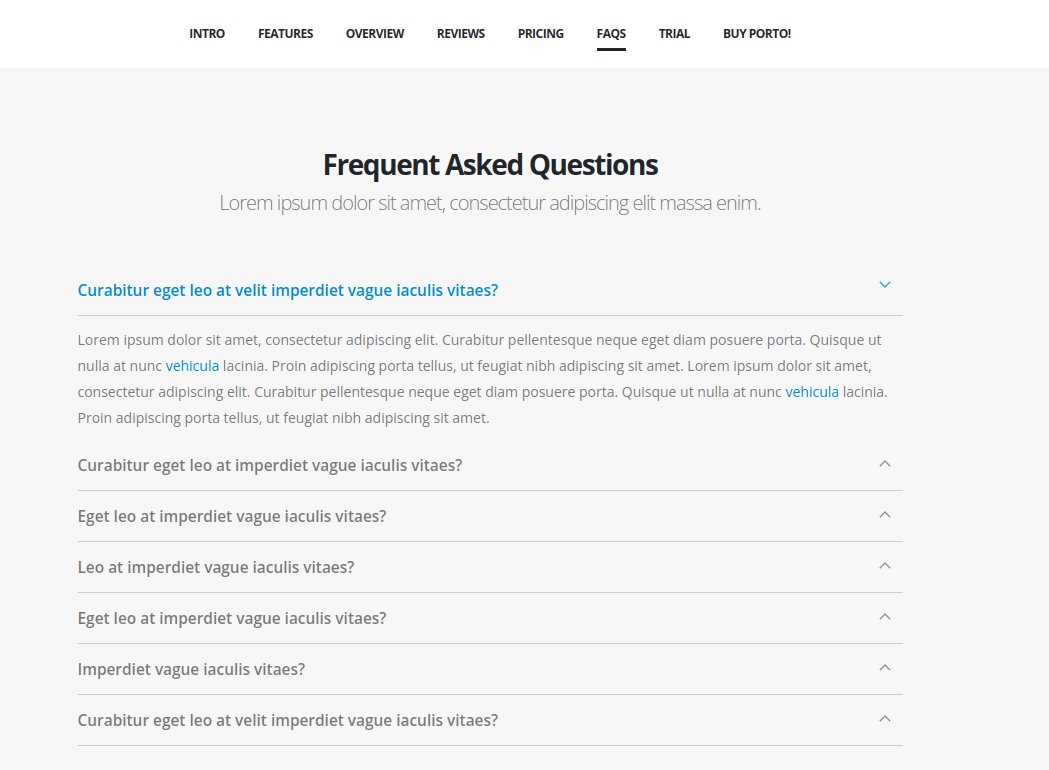1049x770 pixels.
Task: Follow the first "vehicula" link in the answer
Action: click(x=192, y=366)
